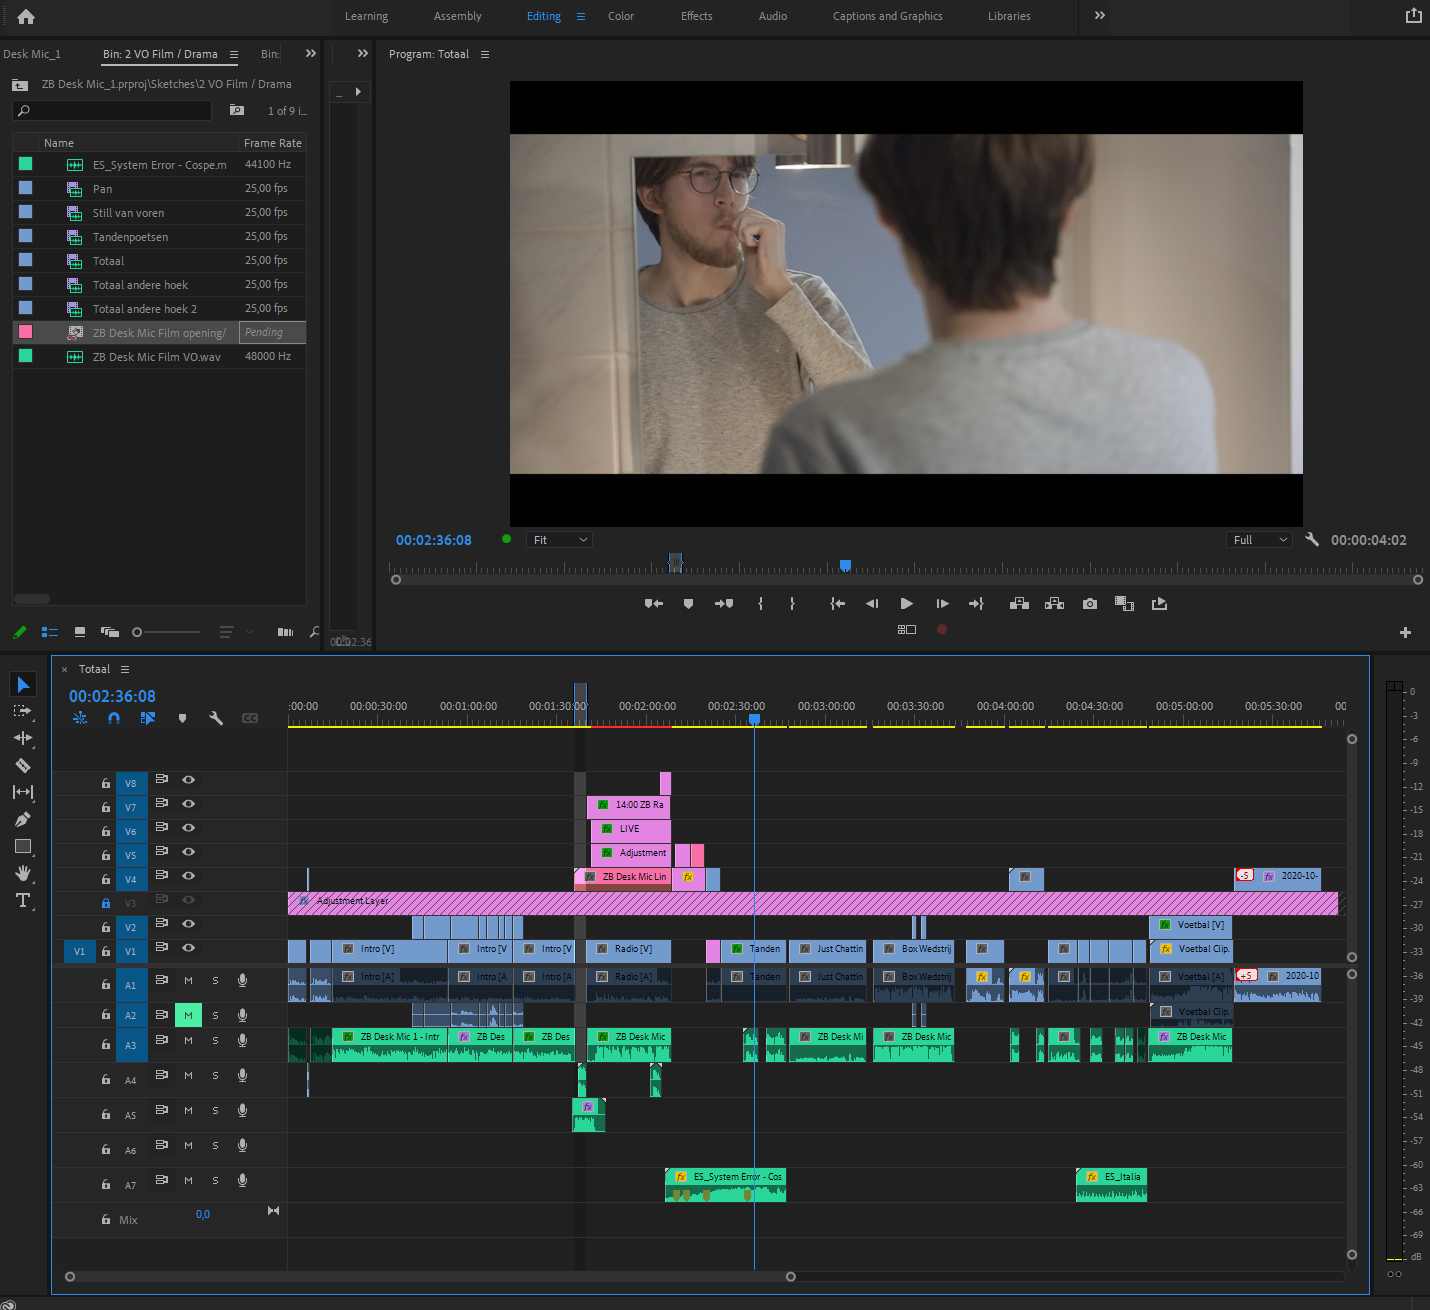Toggle snap in timeline magnet icon

114,718
